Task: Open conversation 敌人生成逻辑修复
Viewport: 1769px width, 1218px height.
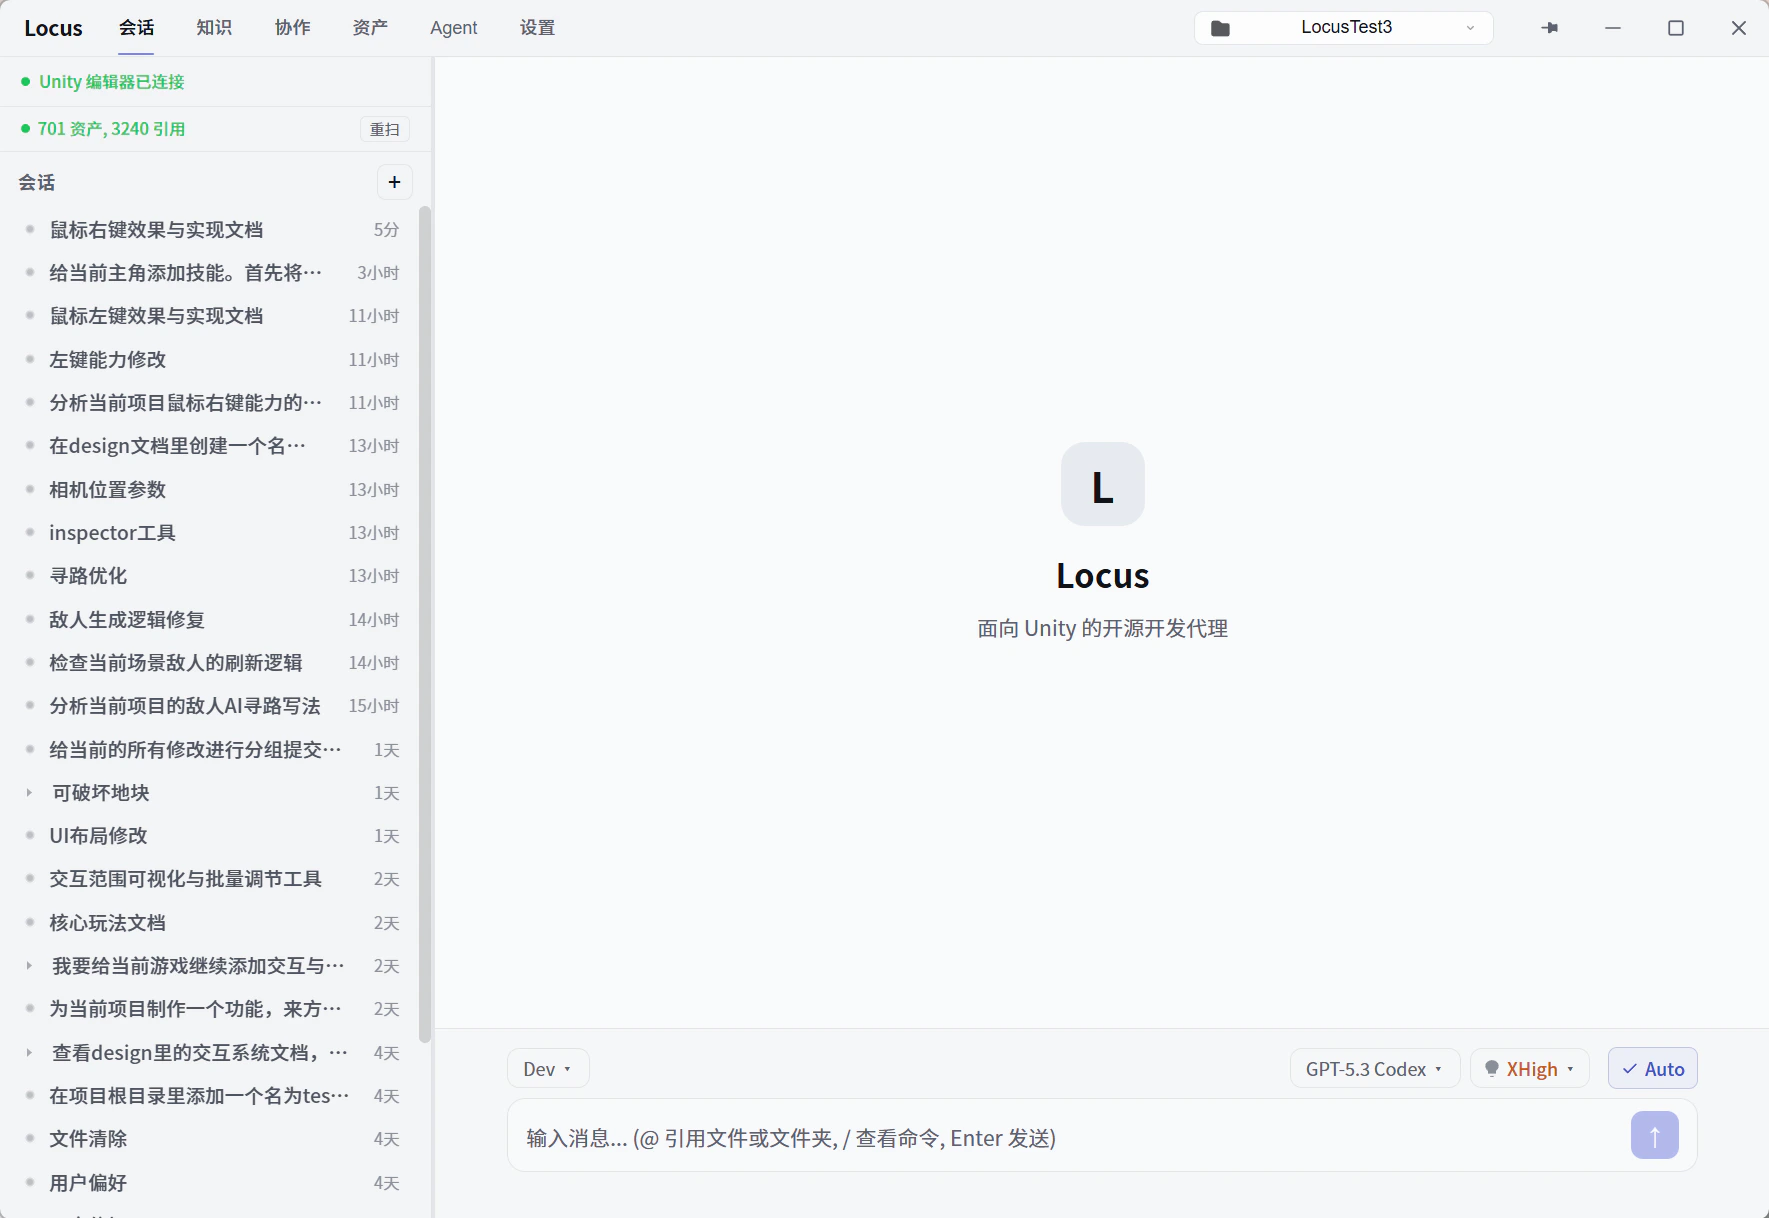Action: click(x=212, y=620)
